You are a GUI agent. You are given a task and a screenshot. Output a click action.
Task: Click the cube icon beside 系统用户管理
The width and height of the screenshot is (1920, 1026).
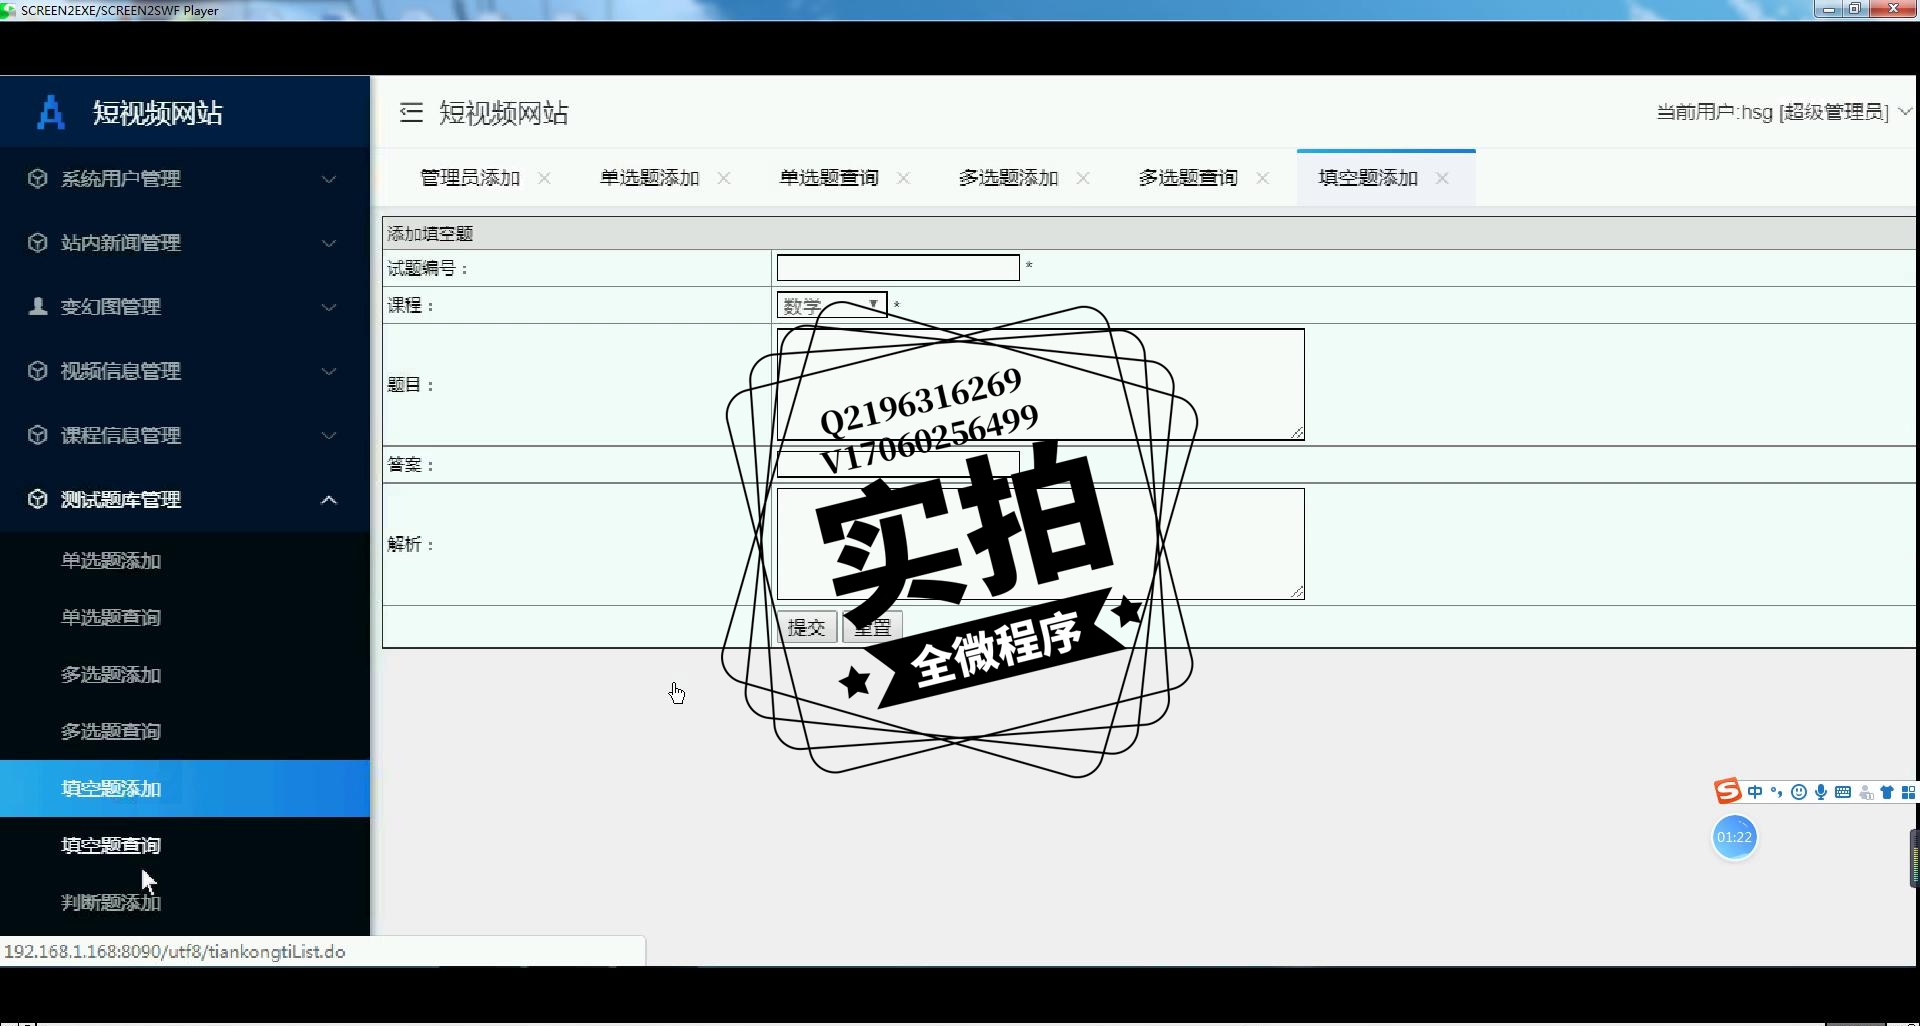(37, 179)
